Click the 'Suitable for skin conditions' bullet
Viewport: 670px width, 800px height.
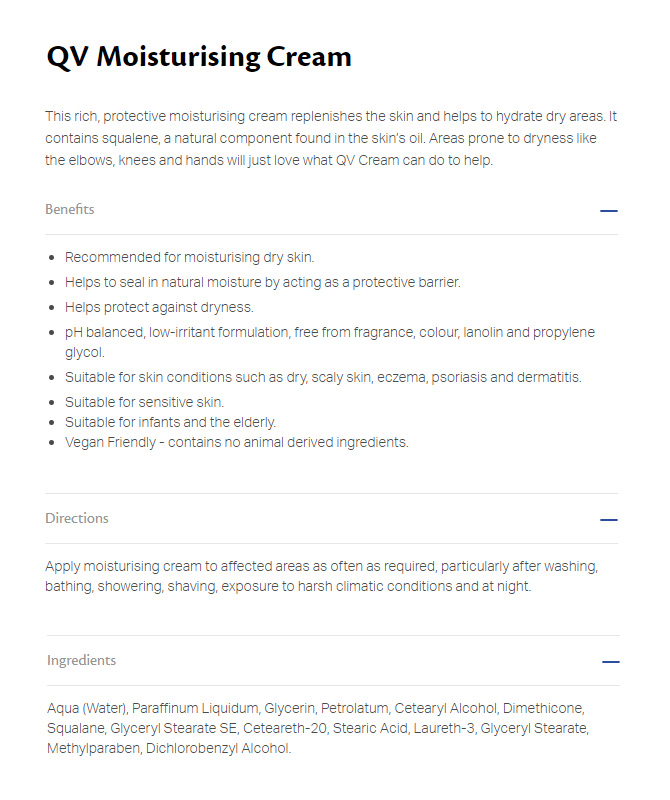pos(323,377)
